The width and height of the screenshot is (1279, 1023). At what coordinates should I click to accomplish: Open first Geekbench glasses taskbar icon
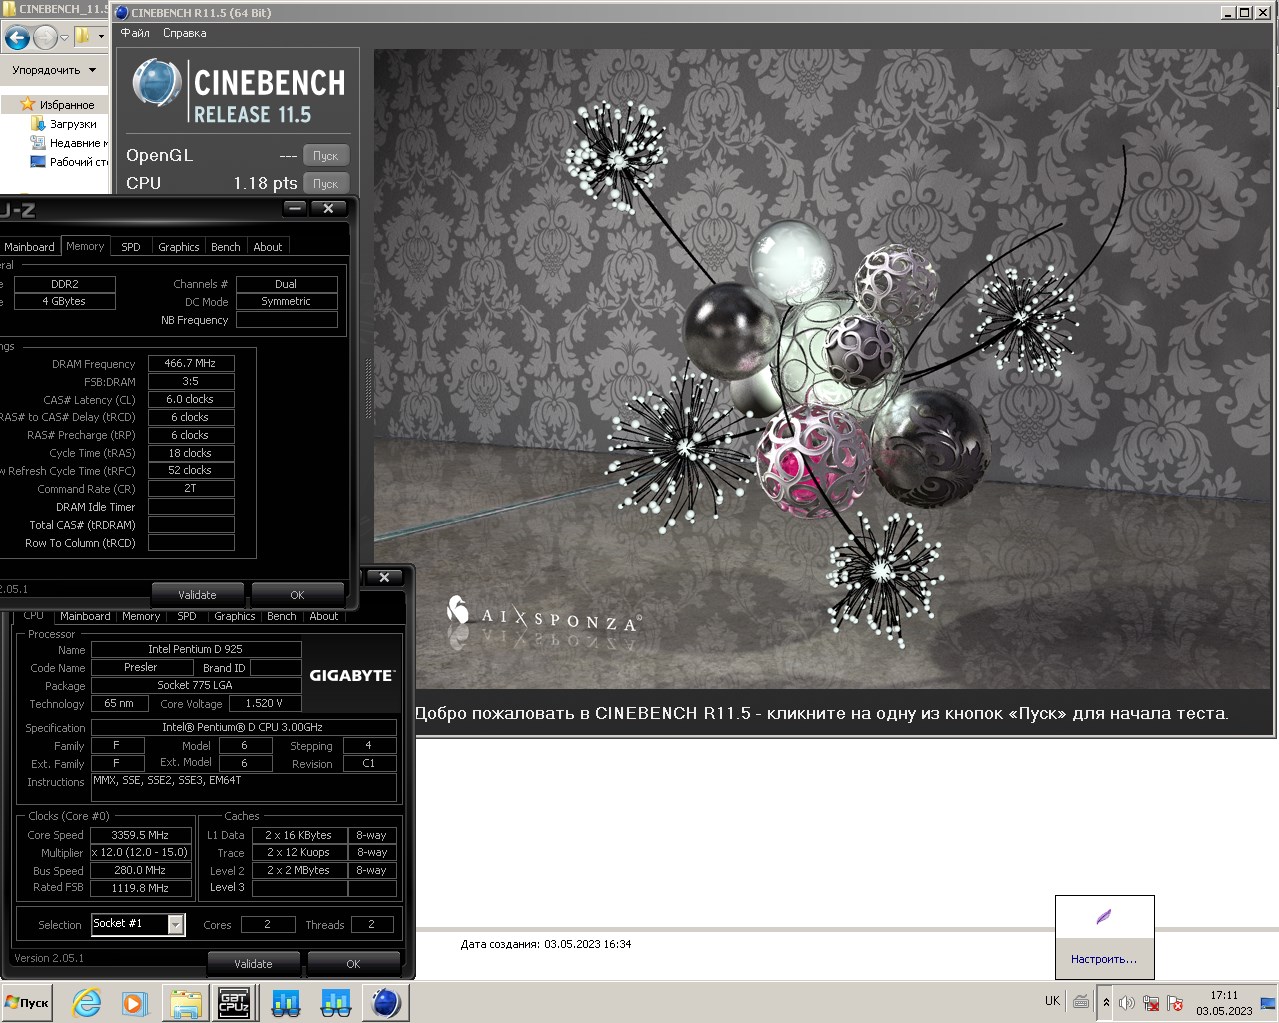pos(286,1002)
